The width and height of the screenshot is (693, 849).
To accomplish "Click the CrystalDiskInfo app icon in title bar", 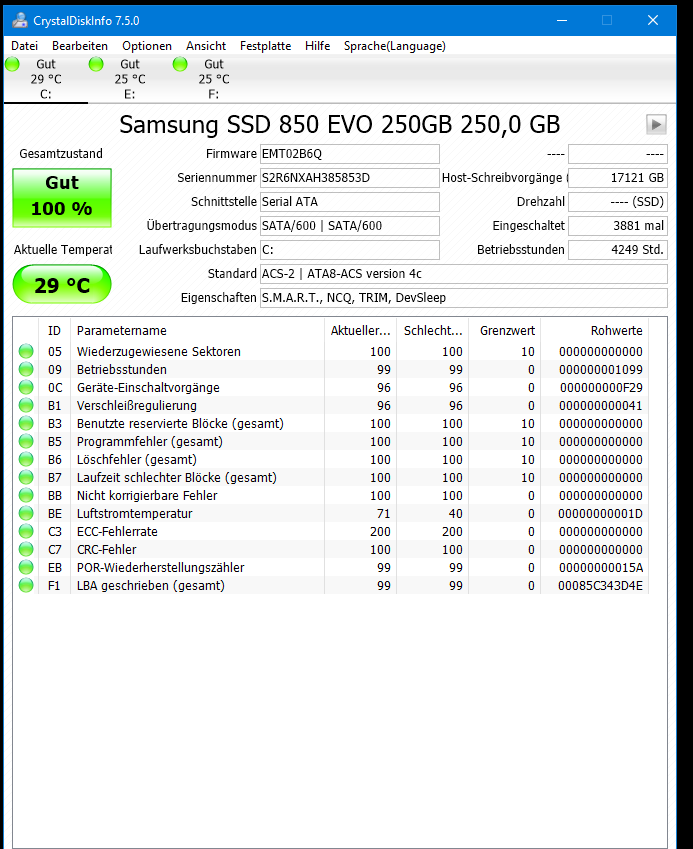I will point(20,21).
